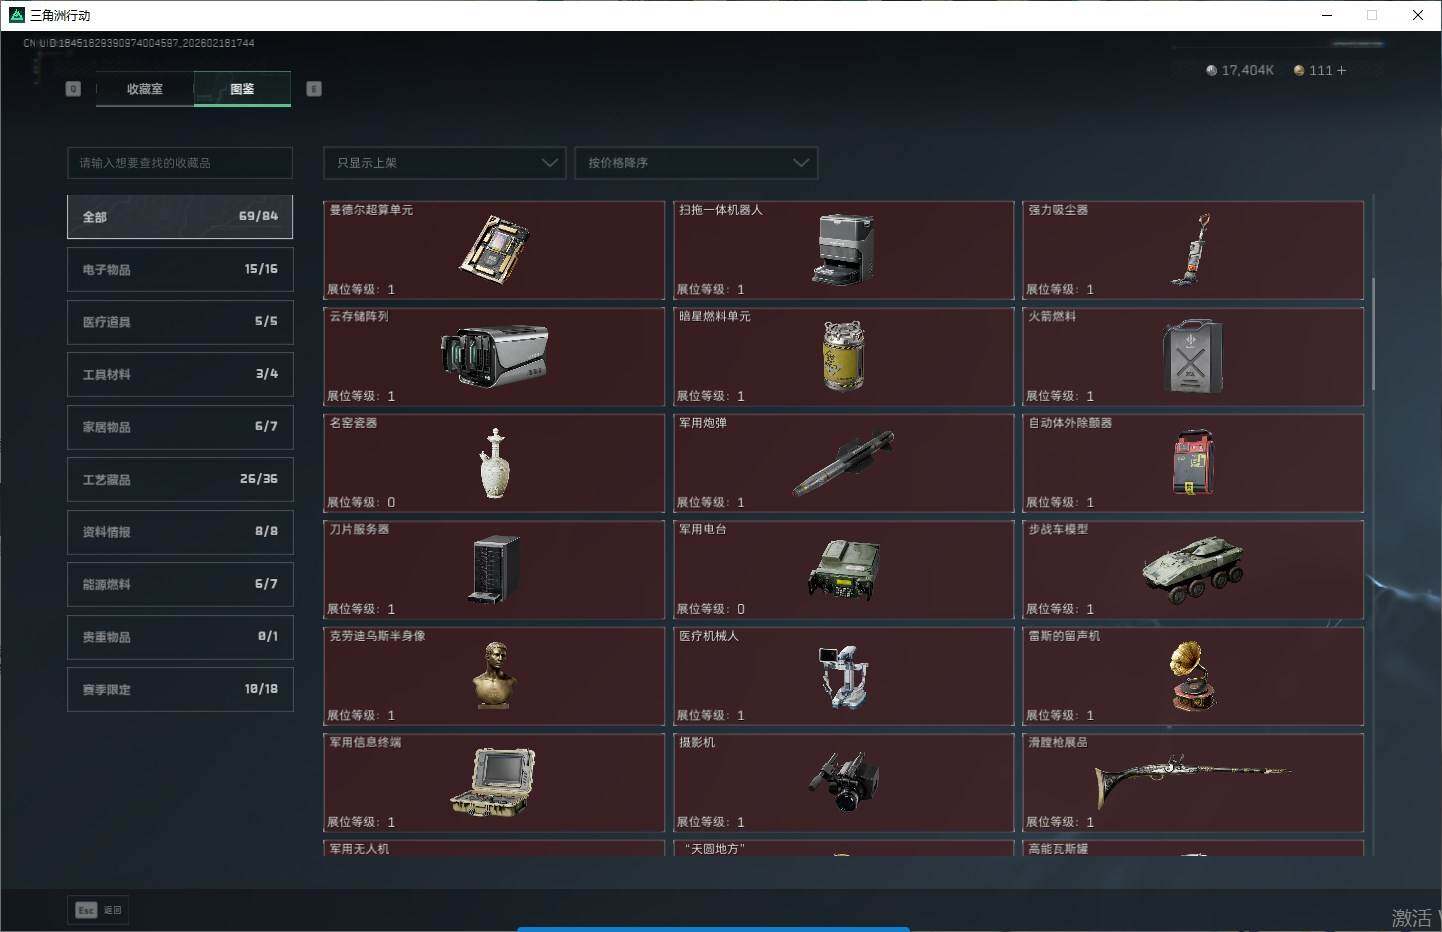1442x932 pixels.
Task: Click the "天圆地方" item label
Action: tap(715, 849)
